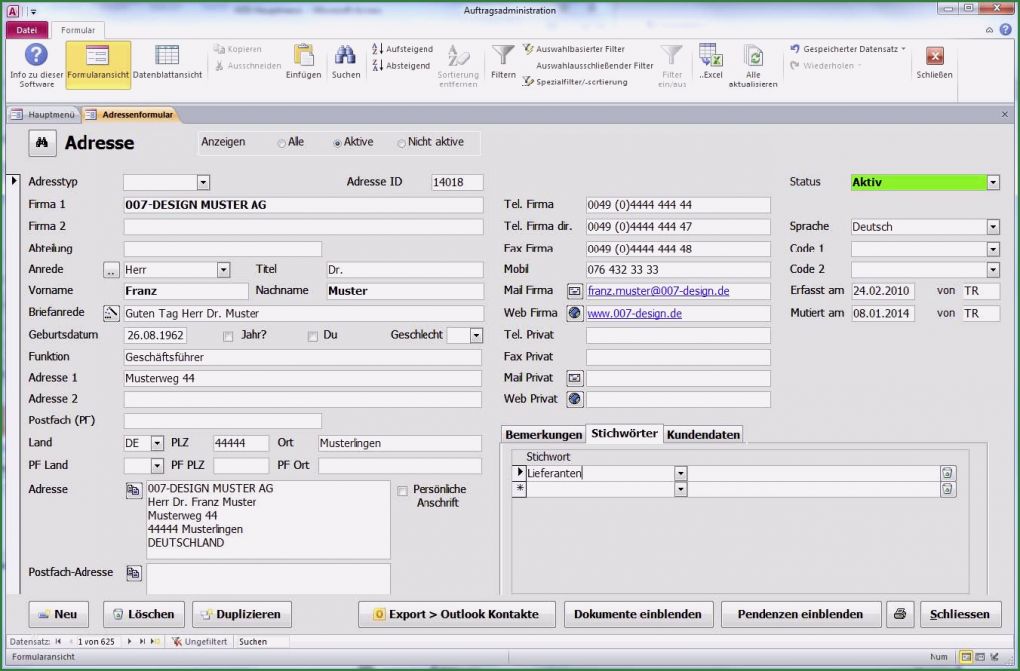The height and width of the screenshot is (671, 1020).
Task: Open the Datei menu
Action: [27, 30]
